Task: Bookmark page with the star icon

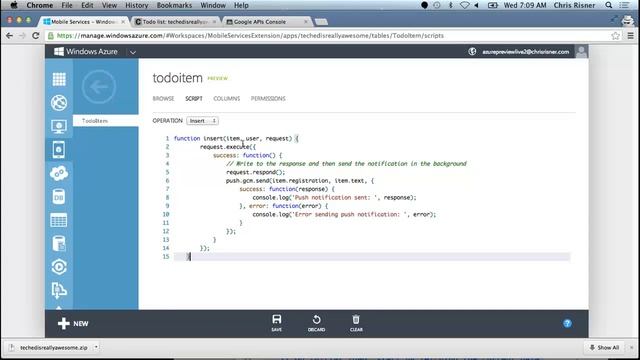Action: 616,36
